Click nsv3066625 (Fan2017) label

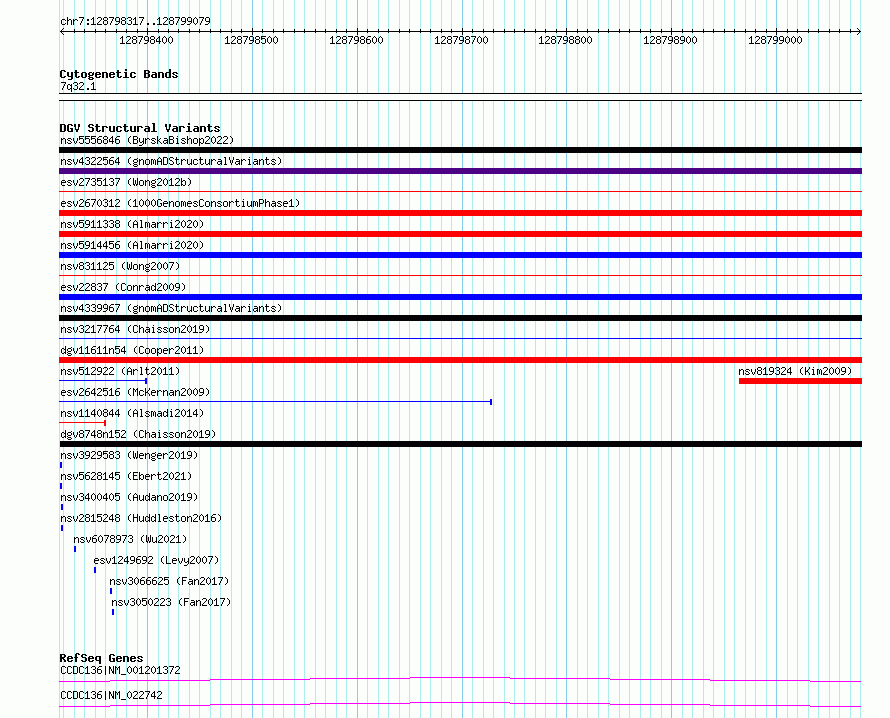pos(169,581)
